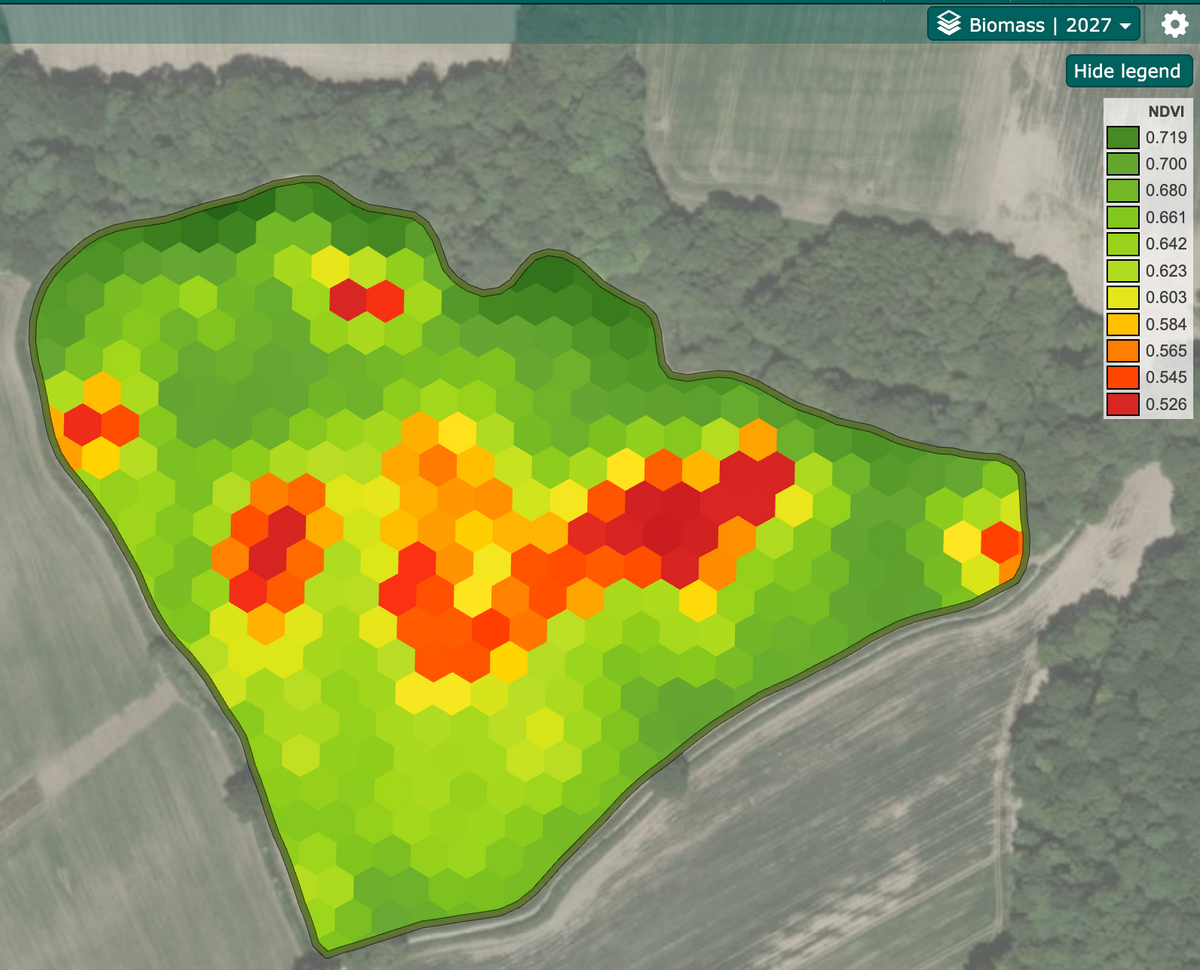The width and height of the screenshot is (1200, 970).
Task: Select the 0.642 legend color swatch
Action: pos(1123,244)
